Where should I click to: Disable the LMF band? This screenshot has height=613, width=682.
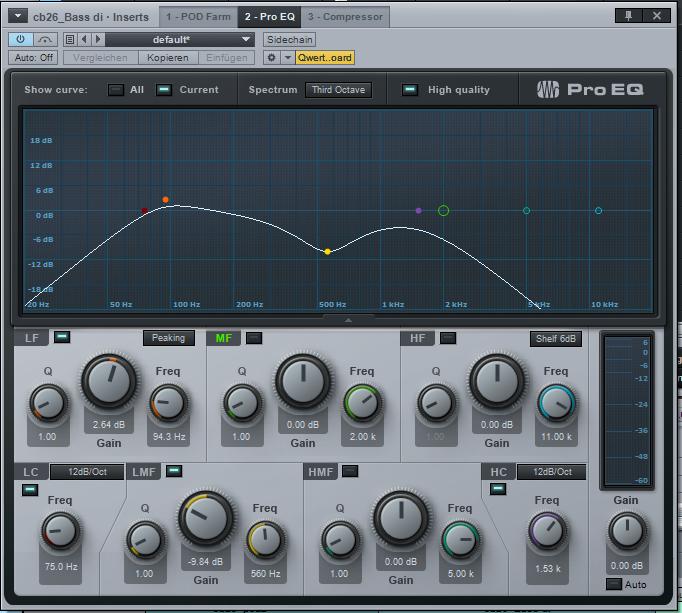coord(174,471)
